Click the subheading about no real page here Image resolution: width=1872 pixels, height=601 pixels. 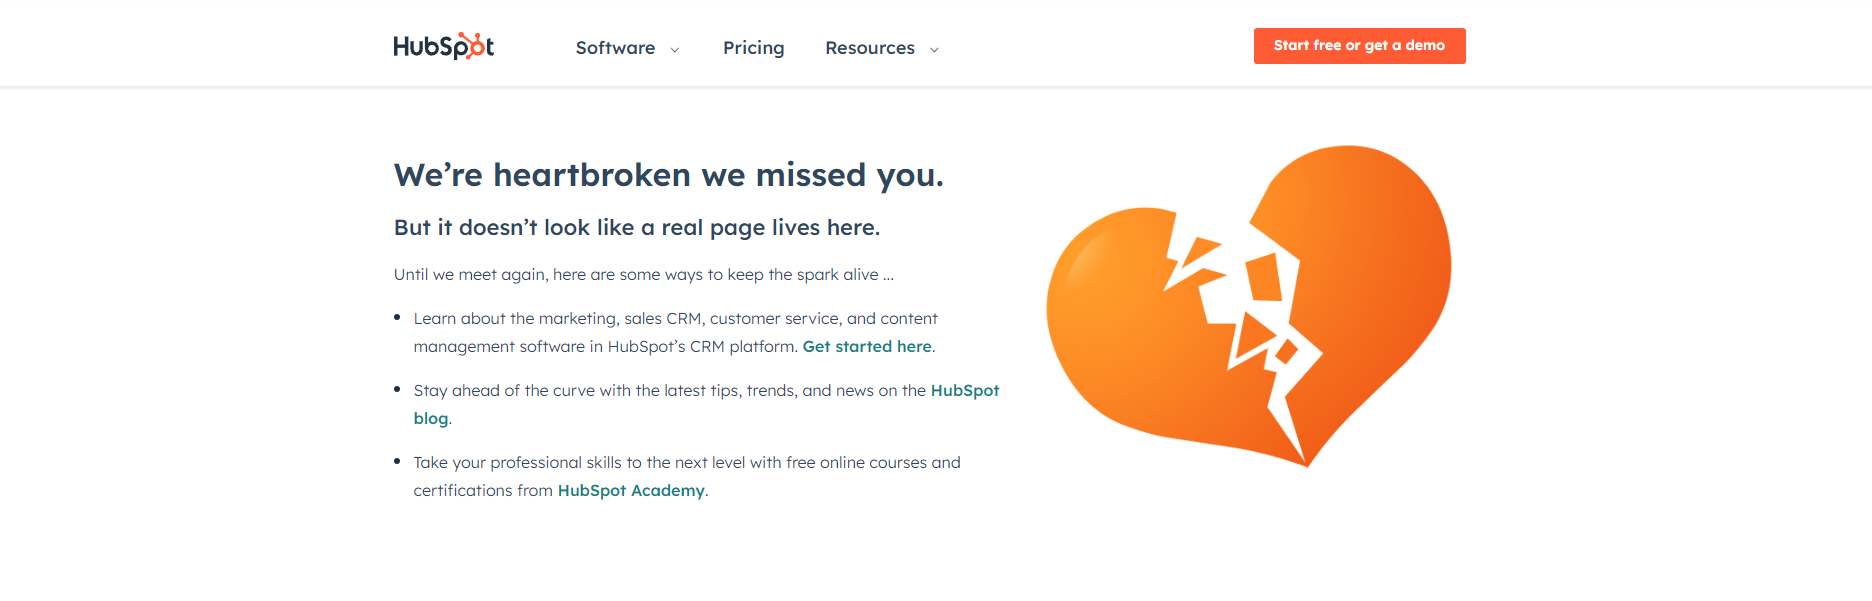[637, 227]
